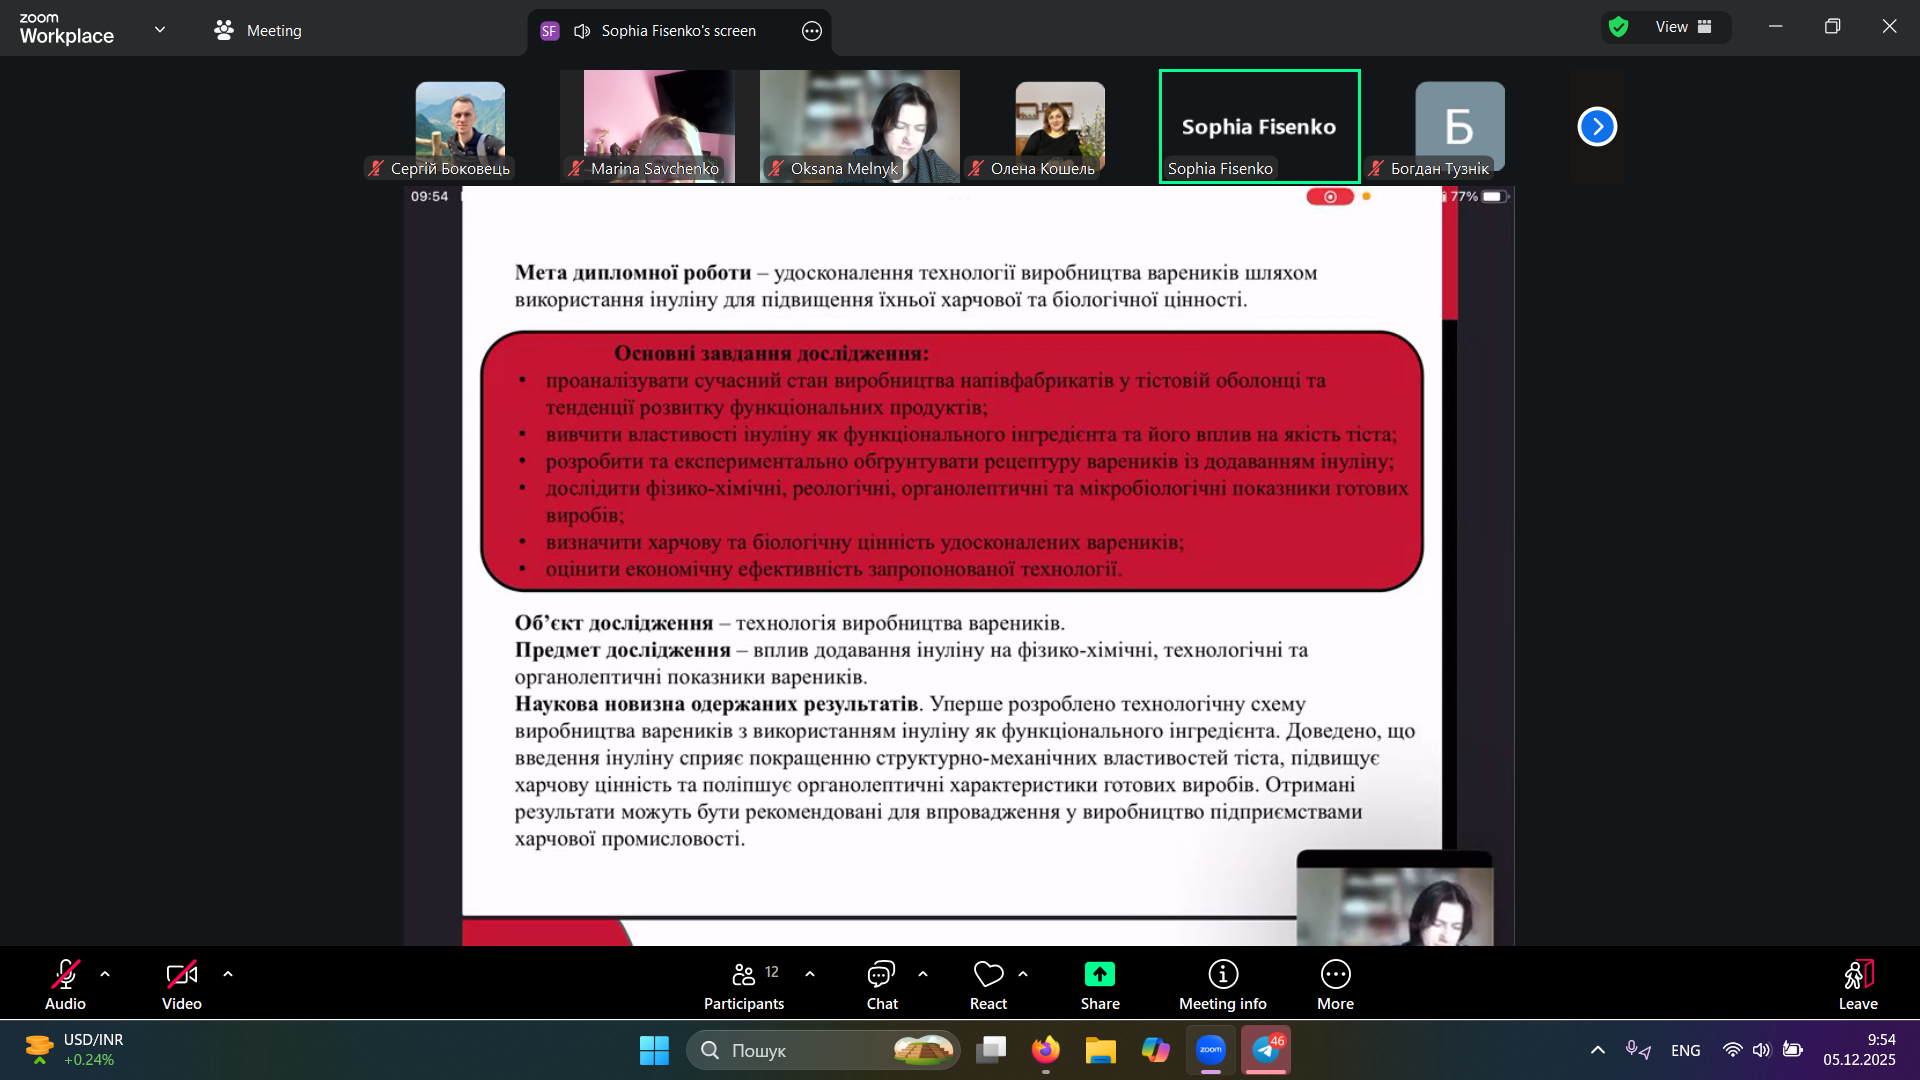Image resolution: width=1920 pixels, height=1080 pixels.
Task: Open the screen share options ellipsis
Action: tap(812, 31)
